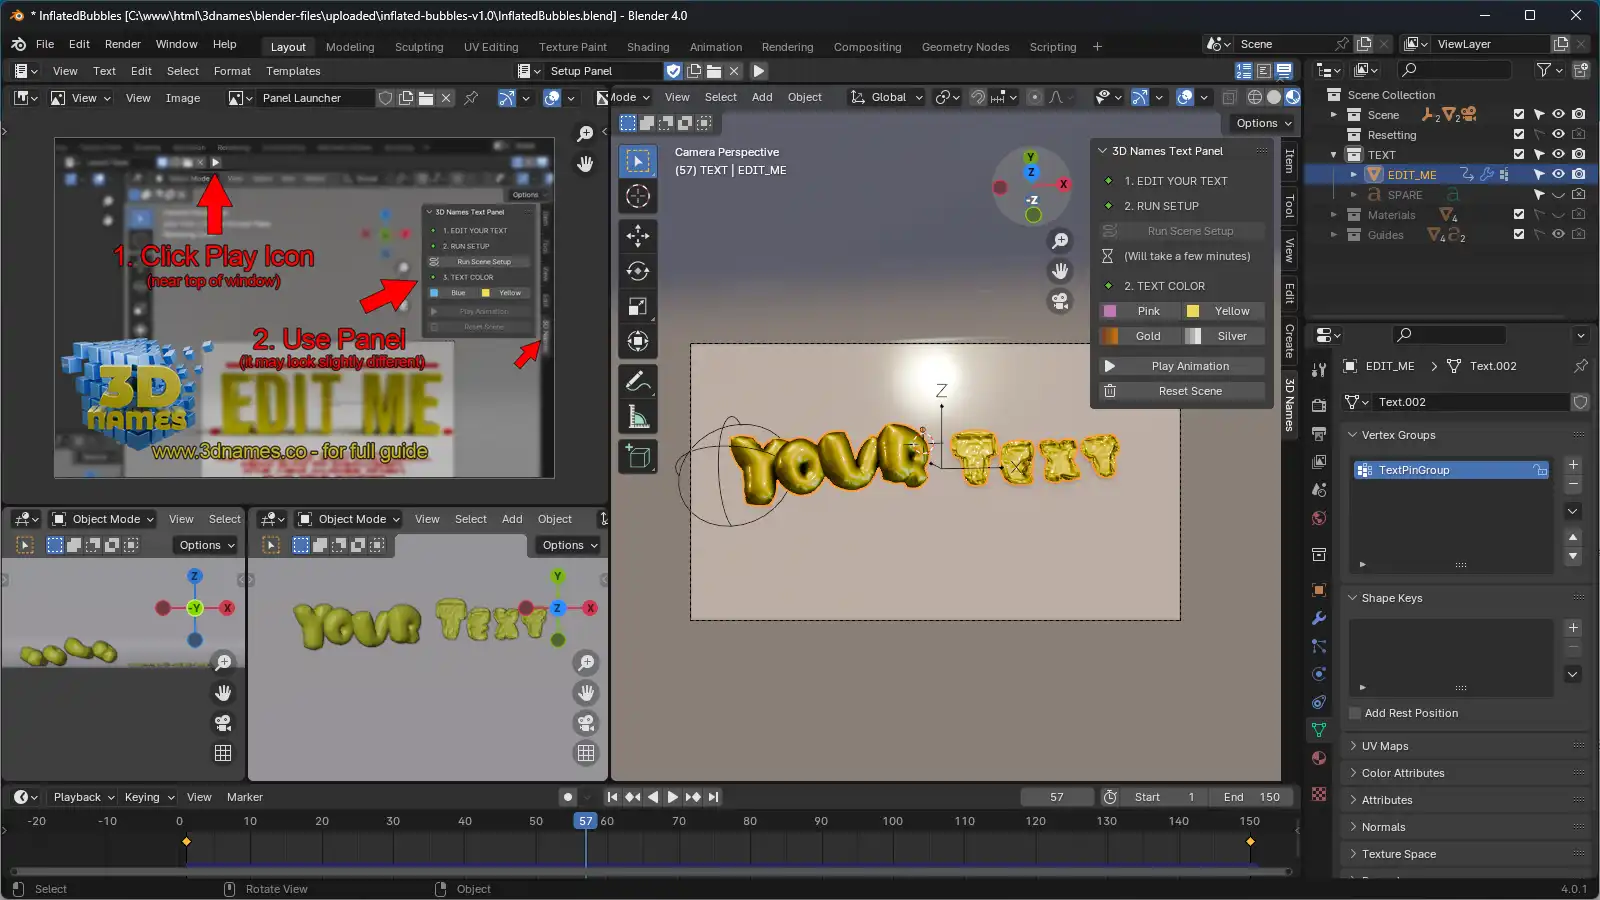Open the File menu

tap(45, 45)
